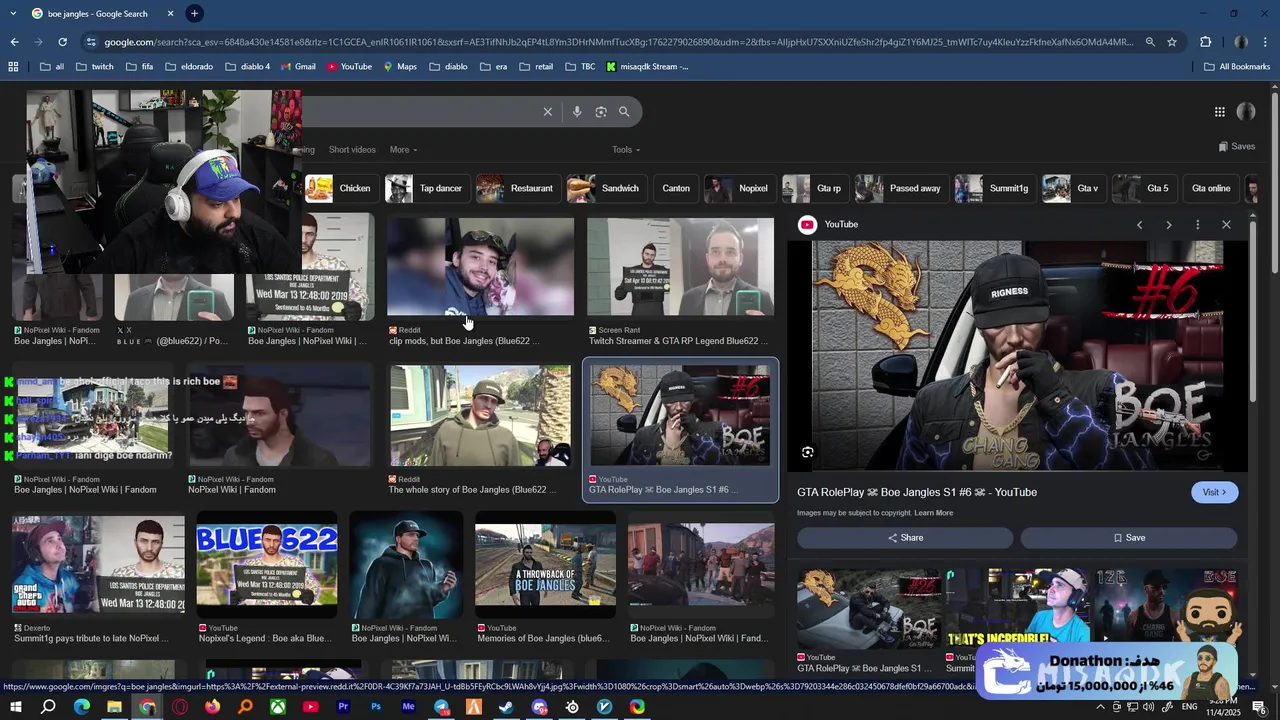Close the image preview panel
1280x720 pixels.
click(1226, 225)
